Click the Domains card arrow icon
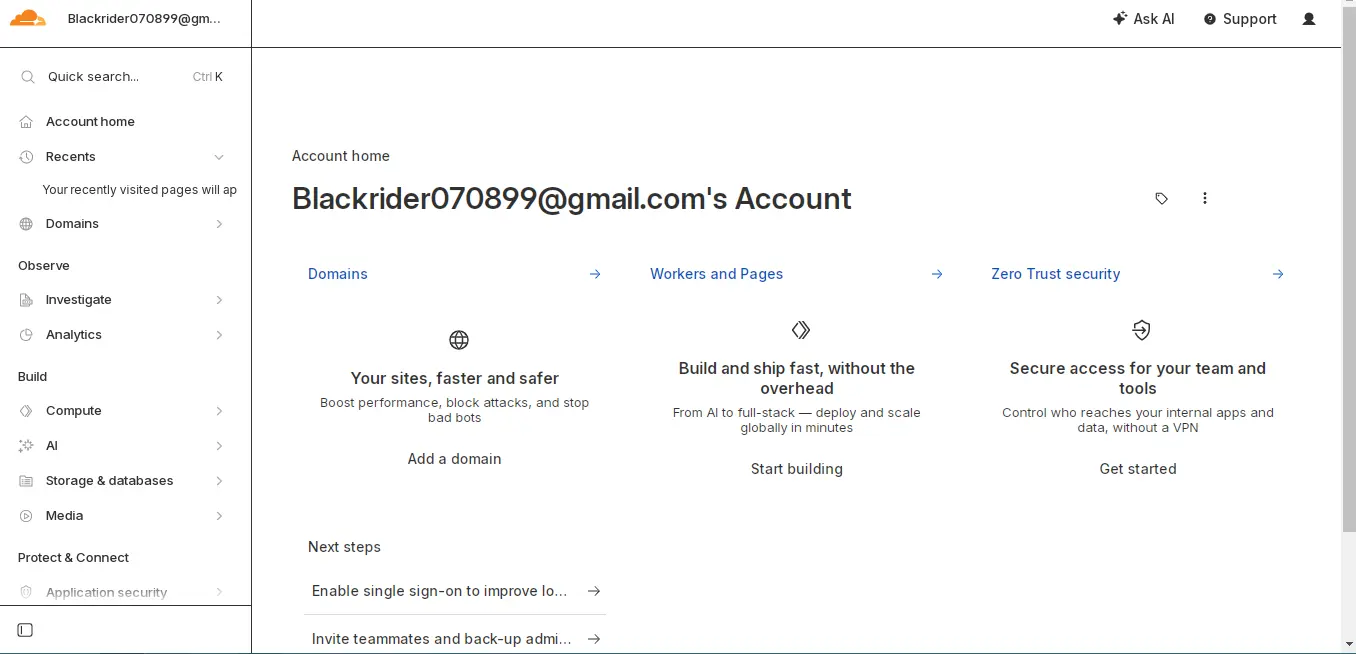Viewport: 1356px width, 654px height. [595, 274]
